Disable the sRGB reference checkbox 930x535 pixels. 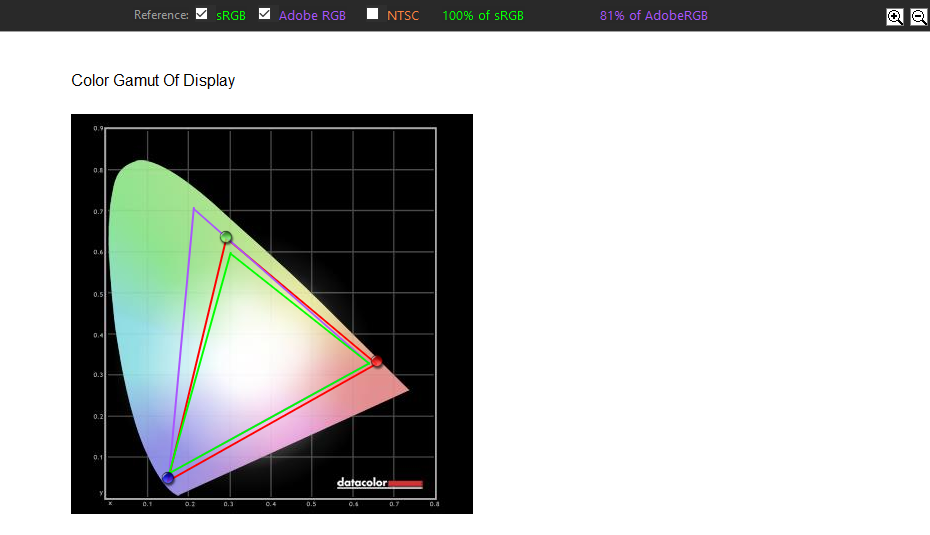pos(202,14)
